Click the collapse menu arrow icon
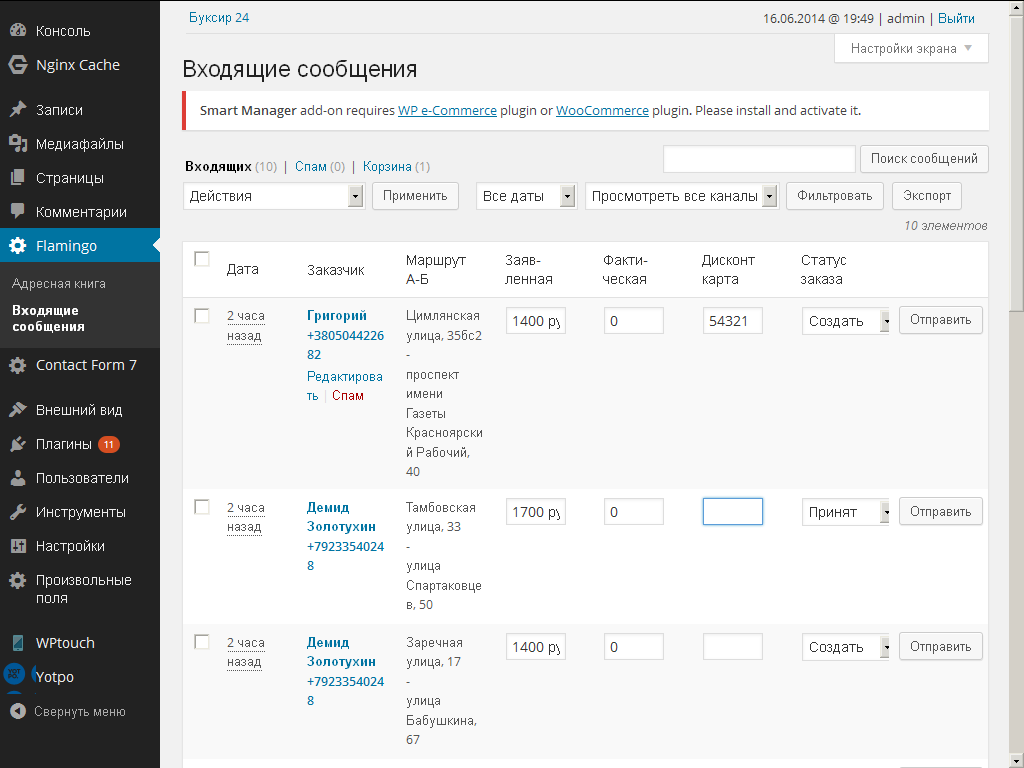 pyautogui.click(x=18, y=711)
